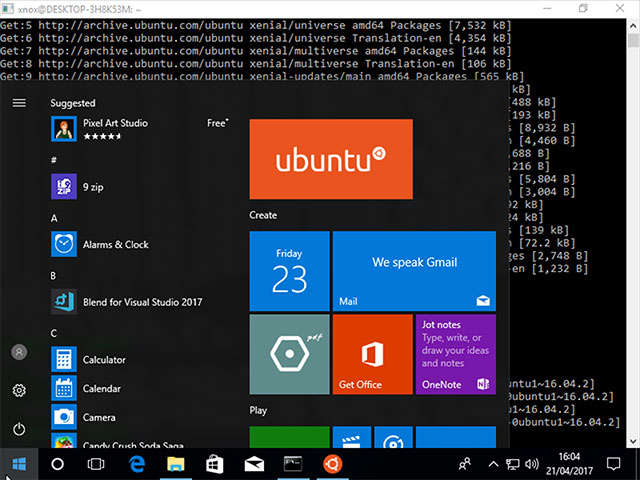
Task: Open the Friday 23 calendar tile
Action: 289,271
